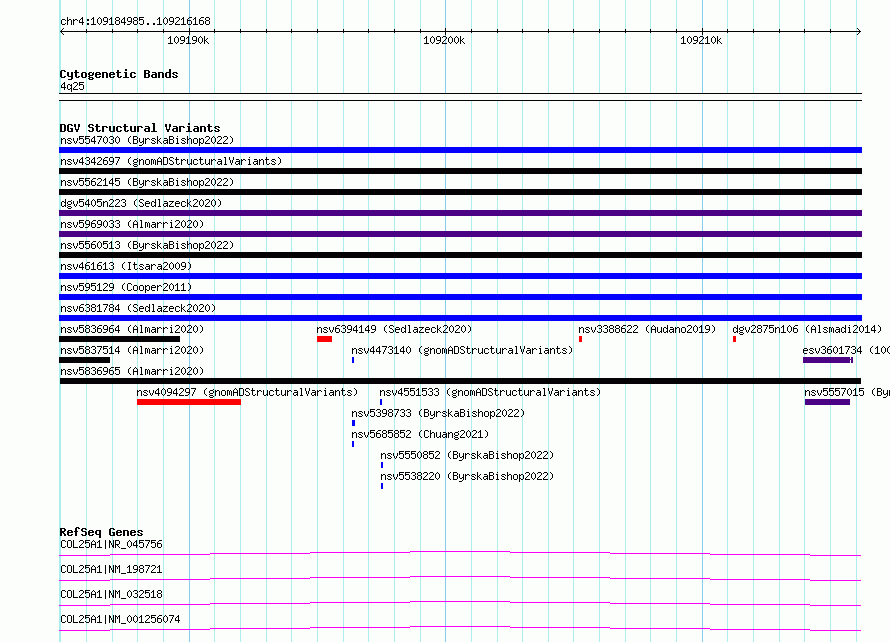Click the red bar under nsv6394149
Viewport: 890px width, 642px height.
[x=325, y=339]
